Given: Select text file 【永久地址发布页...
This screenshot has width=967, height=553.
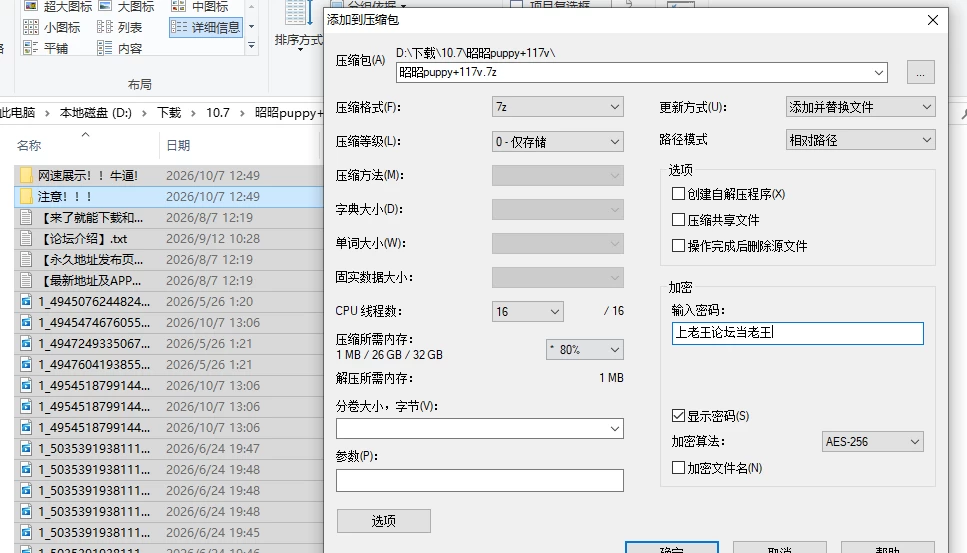Looking at the screenshot, I should tap(168, 260).
